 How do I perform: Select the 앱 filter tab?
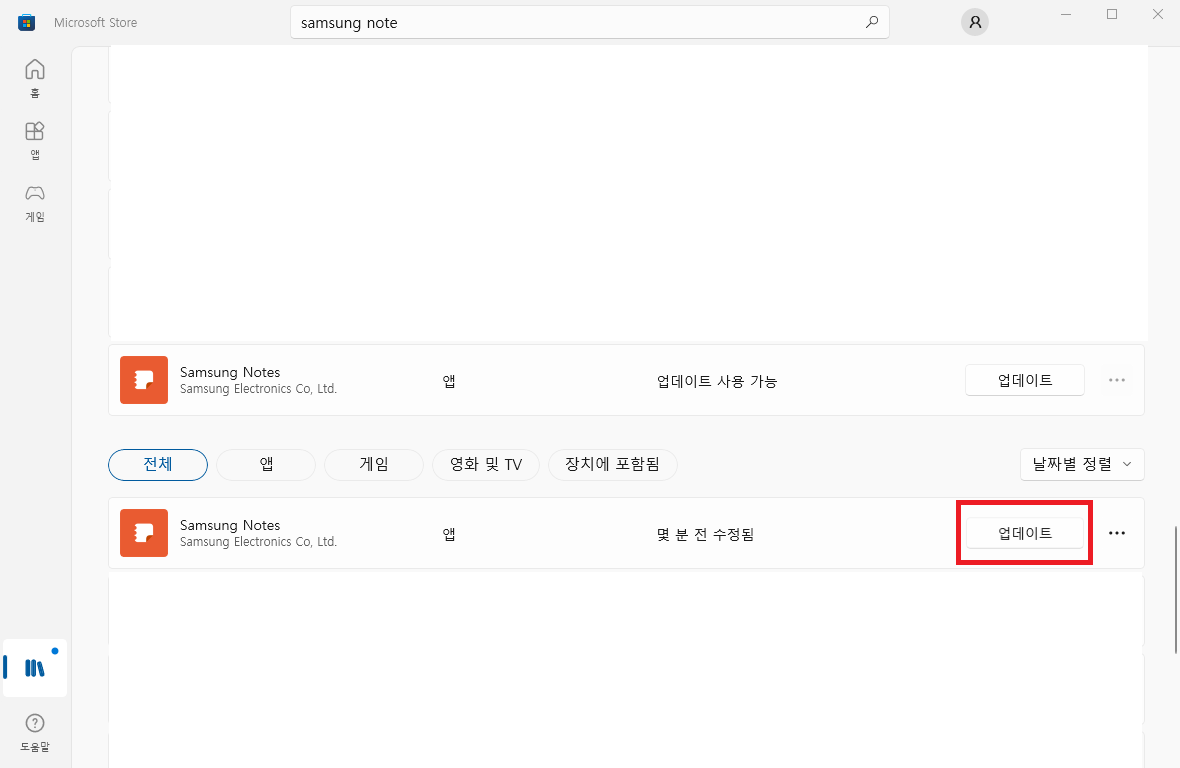tap(266, 464)
